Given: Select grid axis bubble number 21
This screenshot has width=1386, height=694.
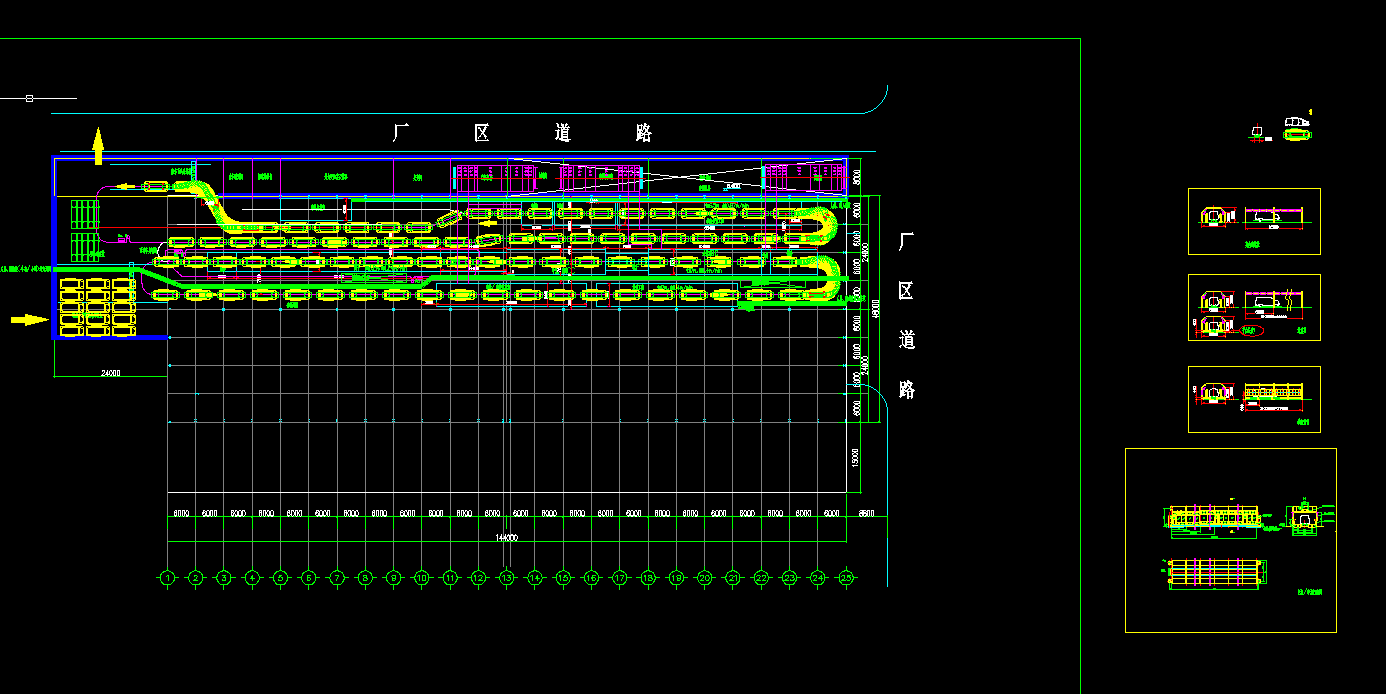Looking at the screenshot, I should point(733,578).
